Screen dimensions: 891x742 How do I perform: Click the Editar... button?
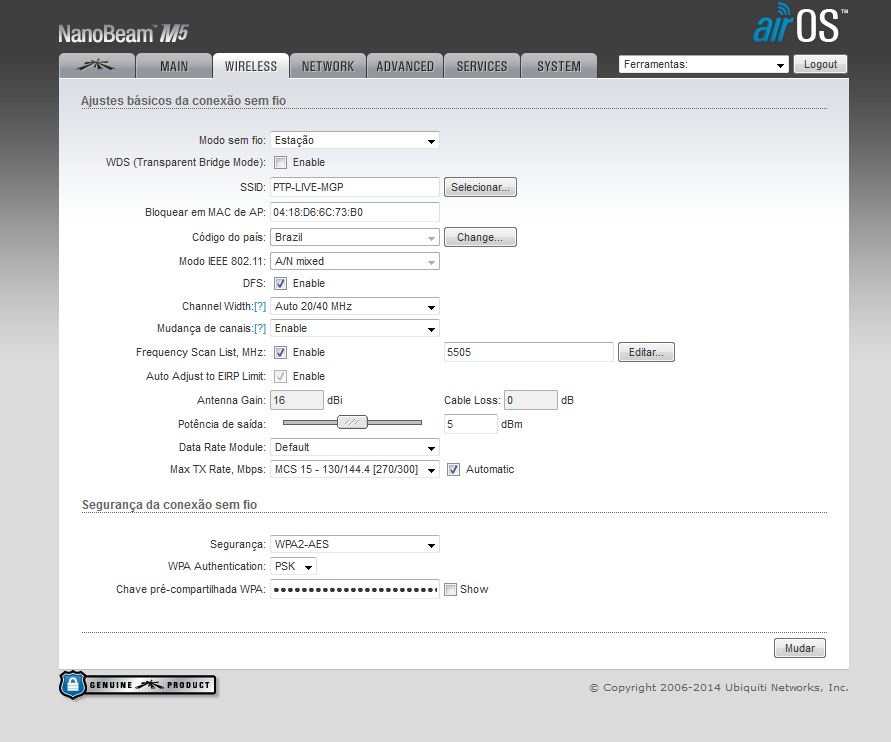[x=646, y=352]
